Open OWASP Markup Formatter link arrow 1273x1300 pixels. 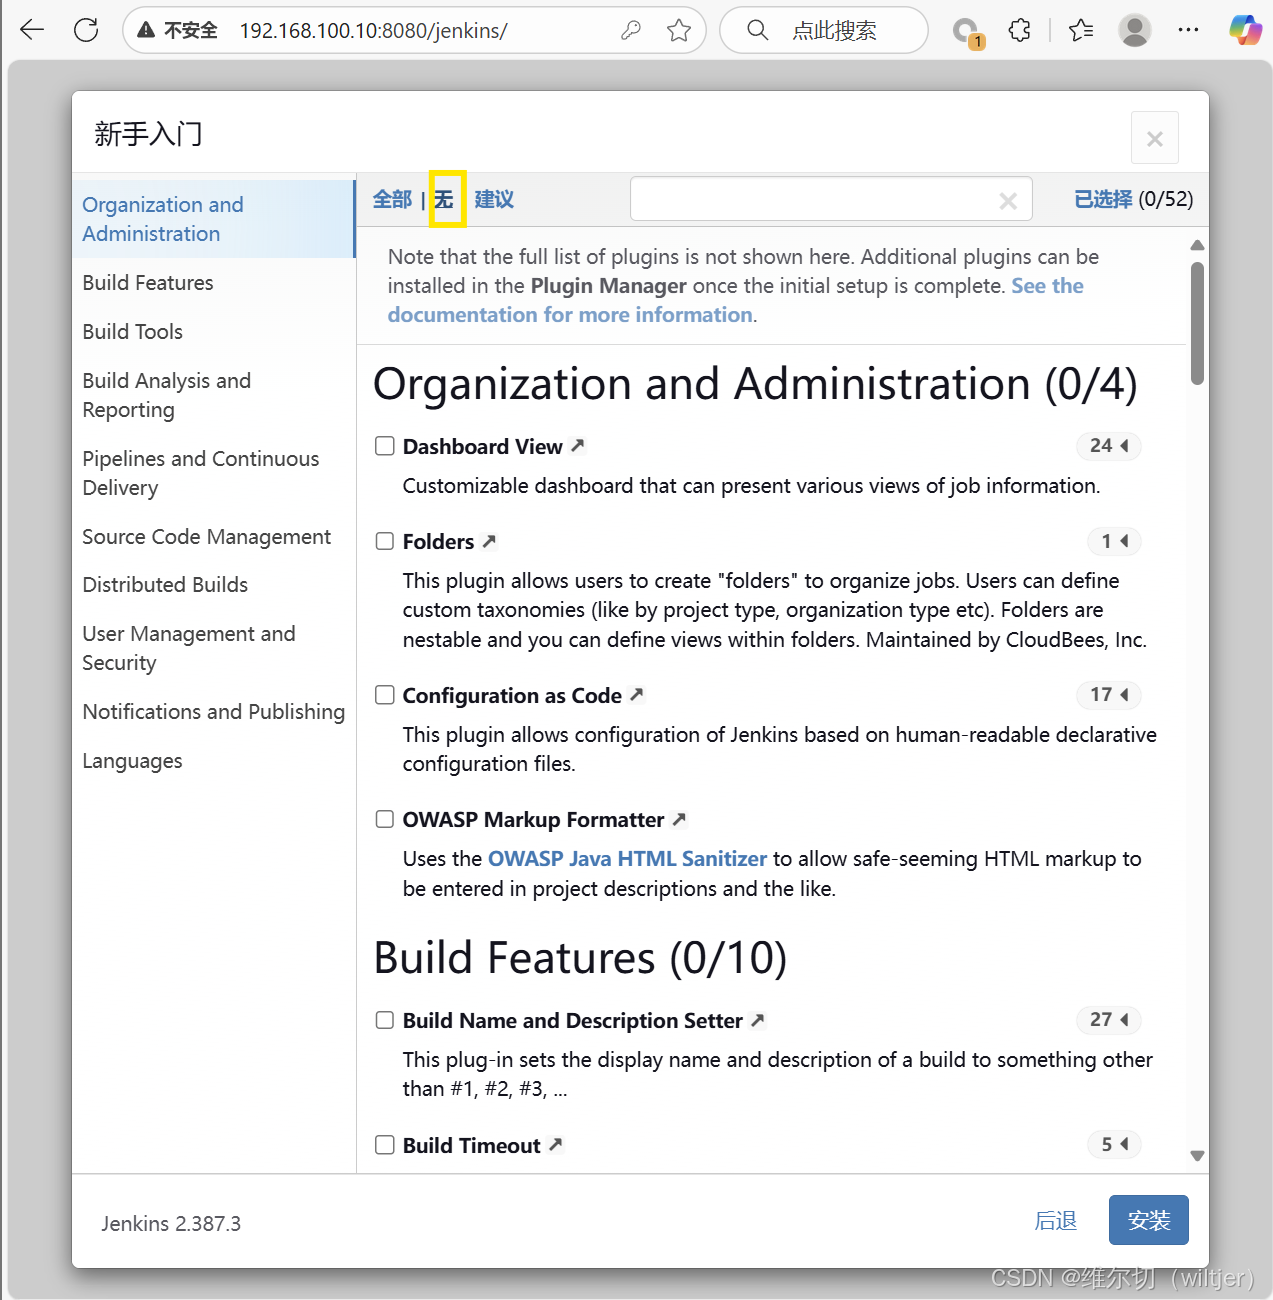(x=679, y=819)
